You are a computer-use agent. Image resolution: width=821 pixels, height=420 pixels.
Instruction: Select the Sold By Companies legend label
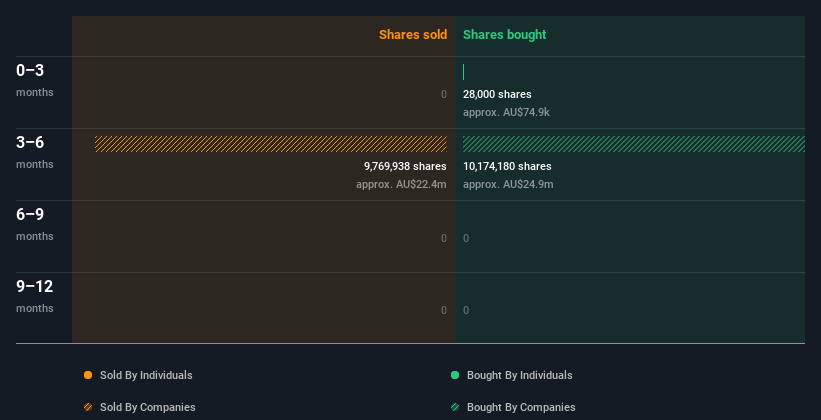(x=148, y=407)
